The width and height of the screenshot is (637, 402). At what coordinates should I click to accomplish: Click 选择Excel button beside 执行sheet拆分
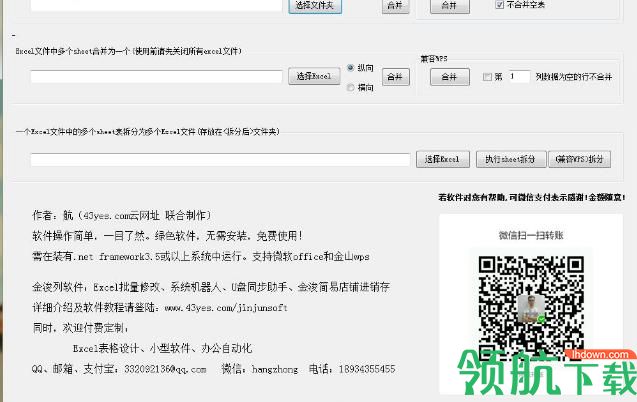click(443, 159)
